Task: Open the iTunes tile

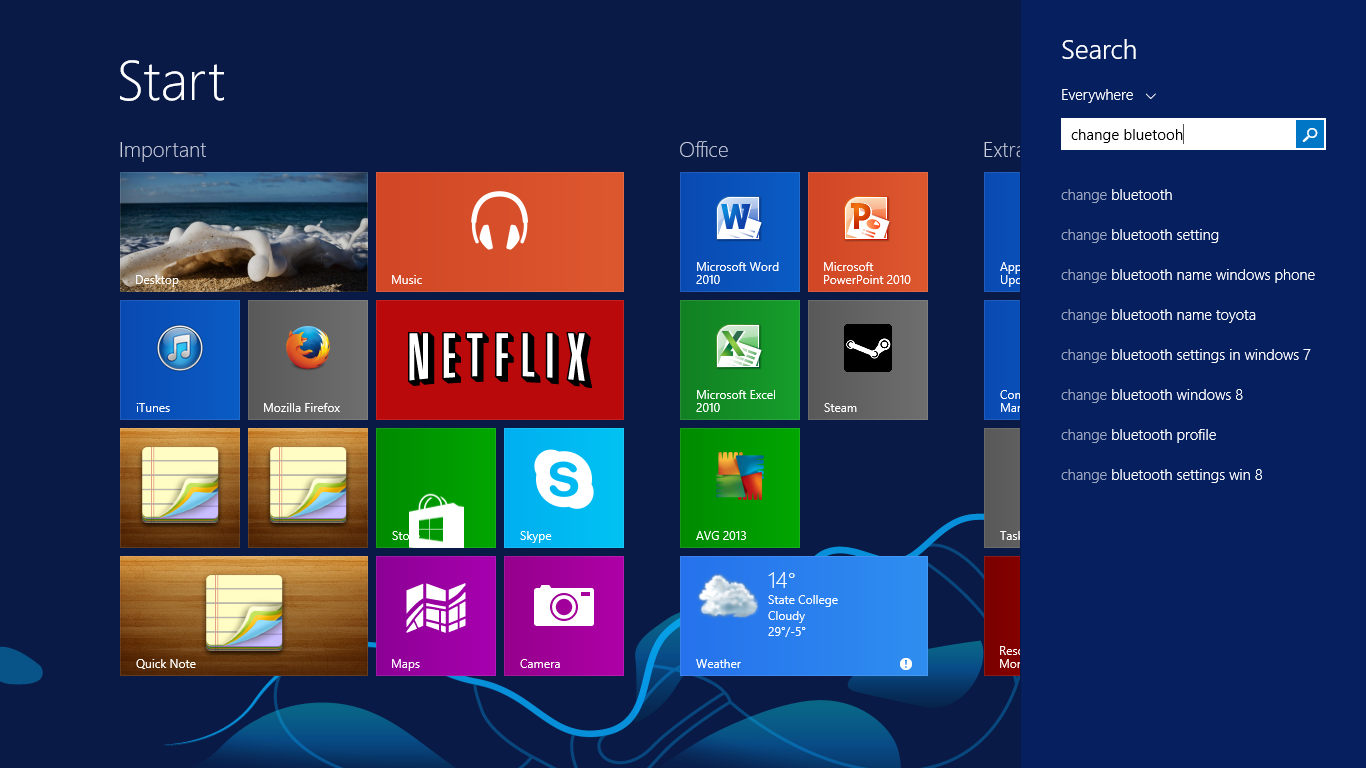Action: pos(180,360)
